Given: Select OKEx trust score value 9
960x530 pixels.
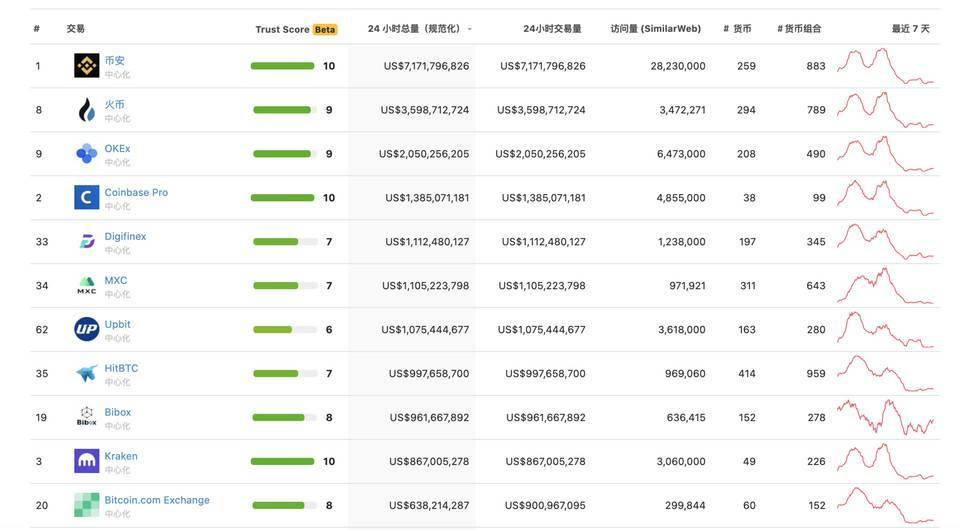Looking at the screenshot, I should click(x=329, y=154).
